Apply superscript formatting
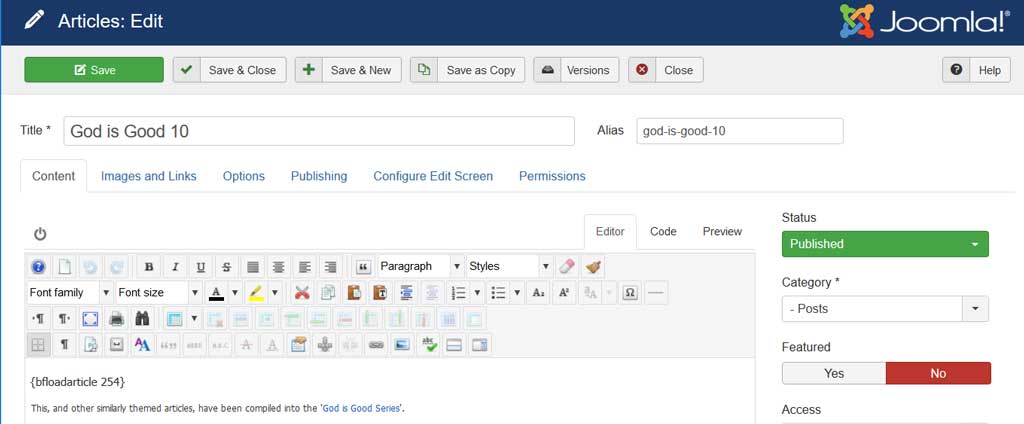 (x=564, y=293)
